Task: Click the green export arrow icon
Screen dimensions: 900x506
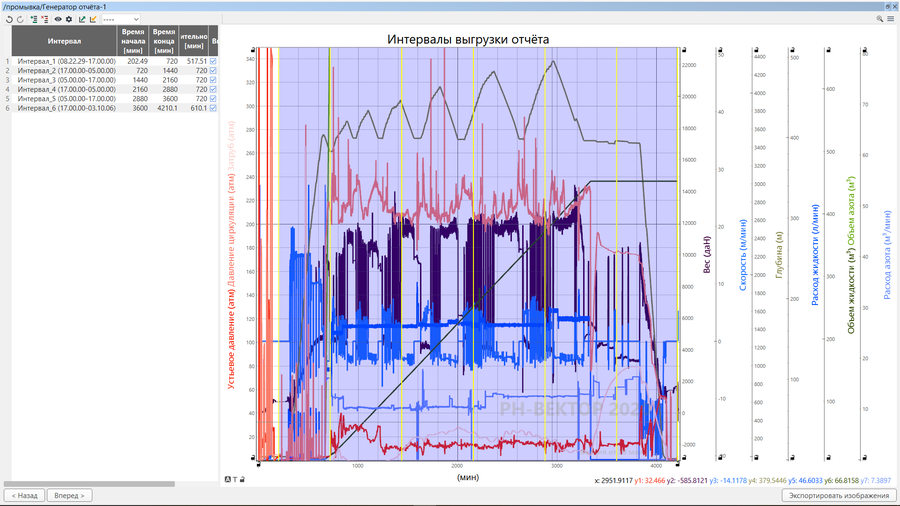Action: [82, 19]
